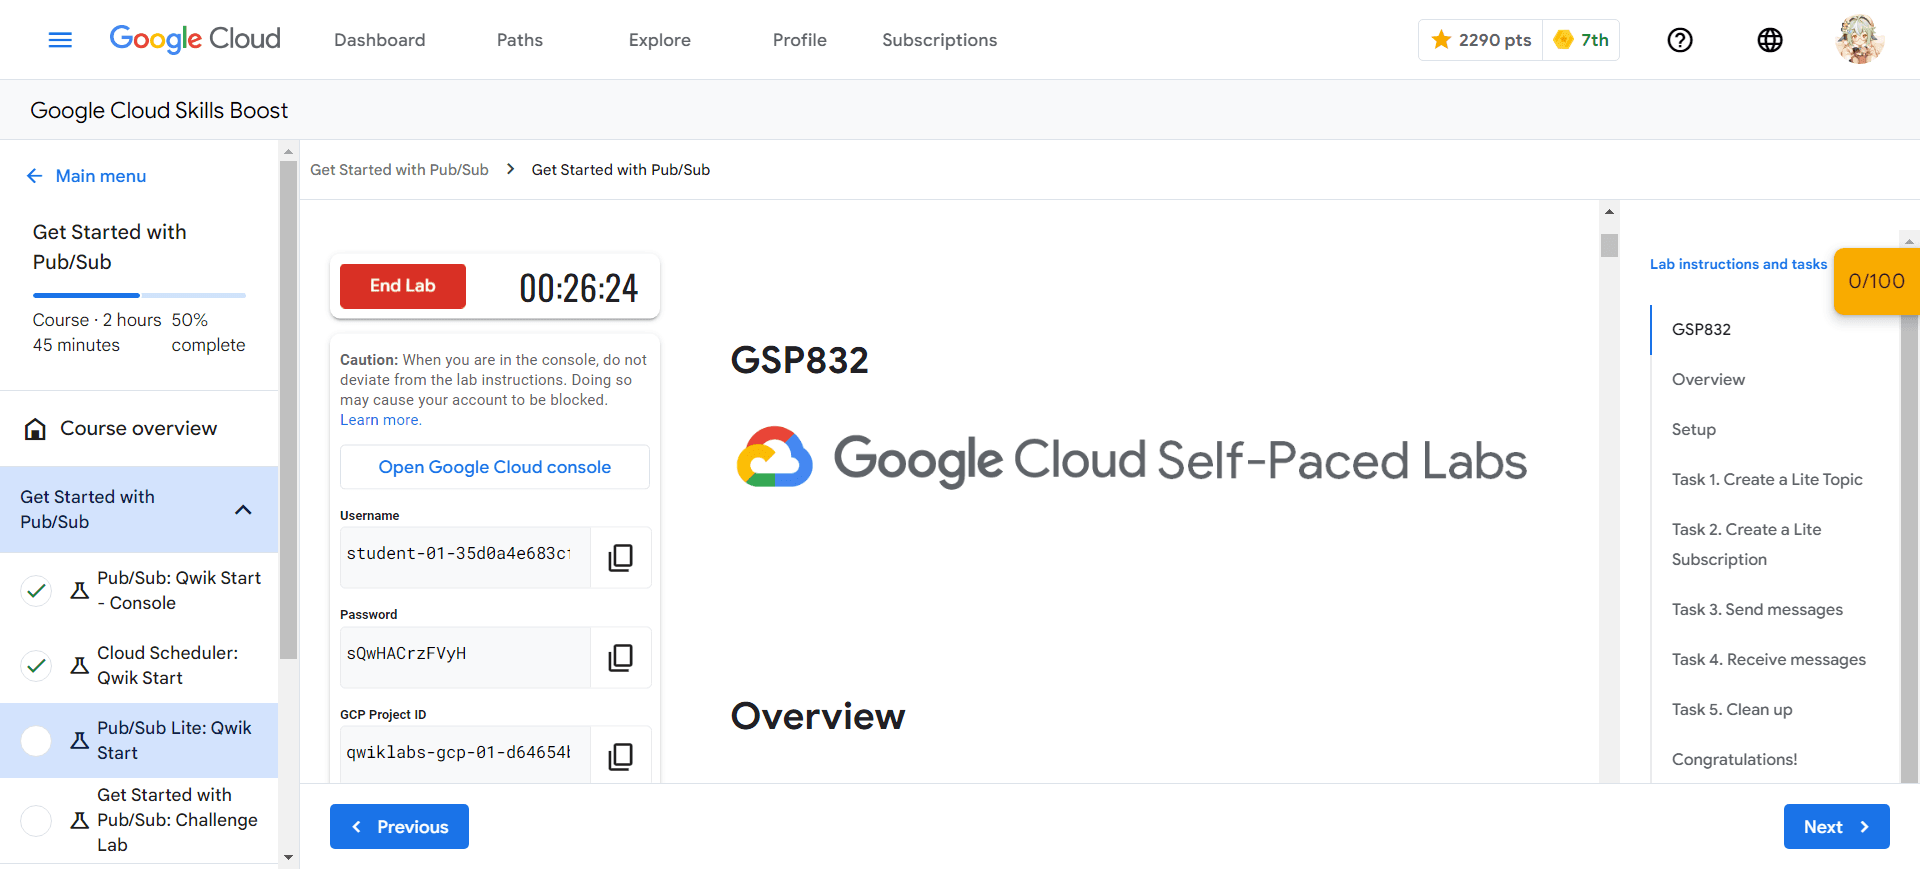Jump to Task 2. Create a Lite Subscription
Screen dimensions: 1920x869
point(1746,544)
